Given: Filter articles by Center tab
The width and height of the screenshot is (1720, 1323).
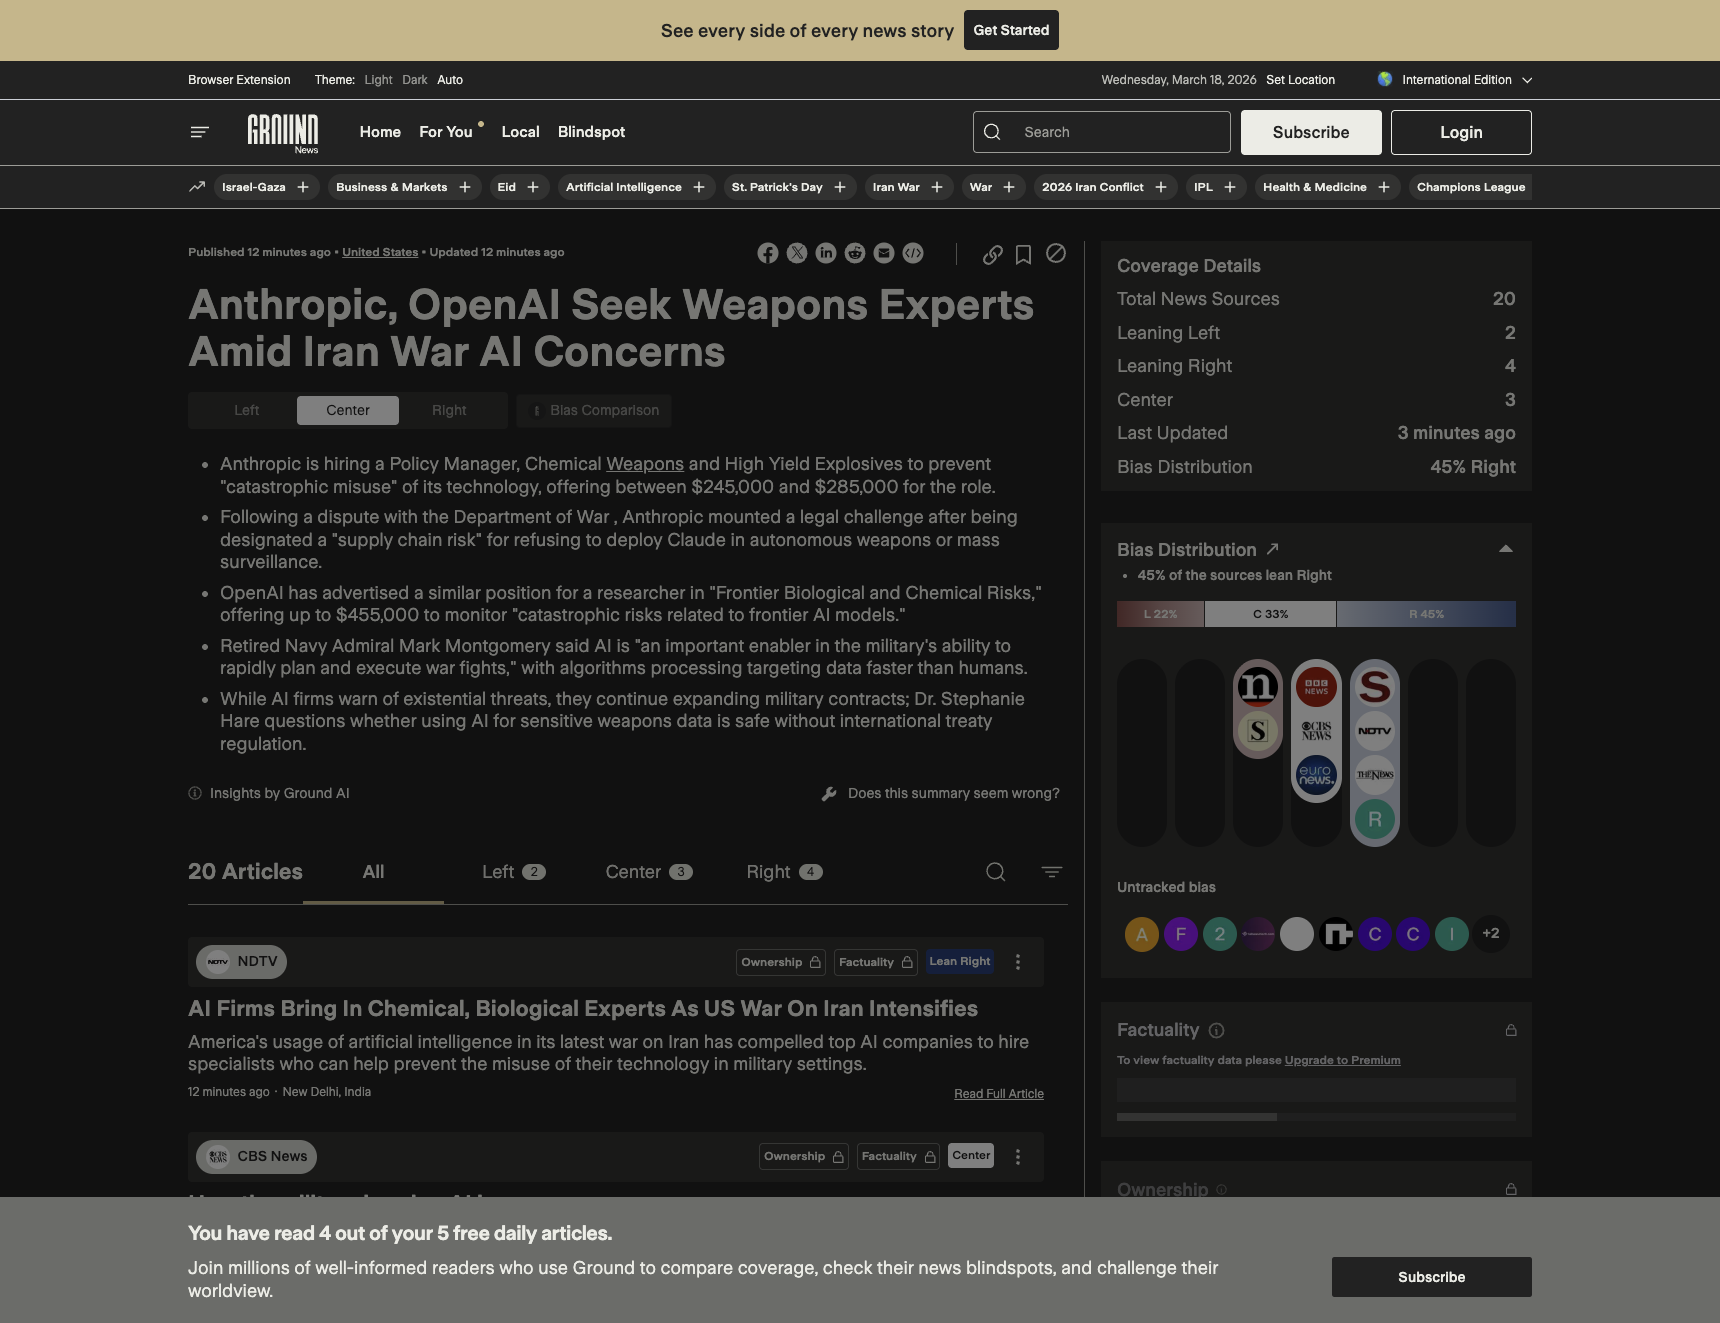Looking at the screenshot, I should (648, 872).
